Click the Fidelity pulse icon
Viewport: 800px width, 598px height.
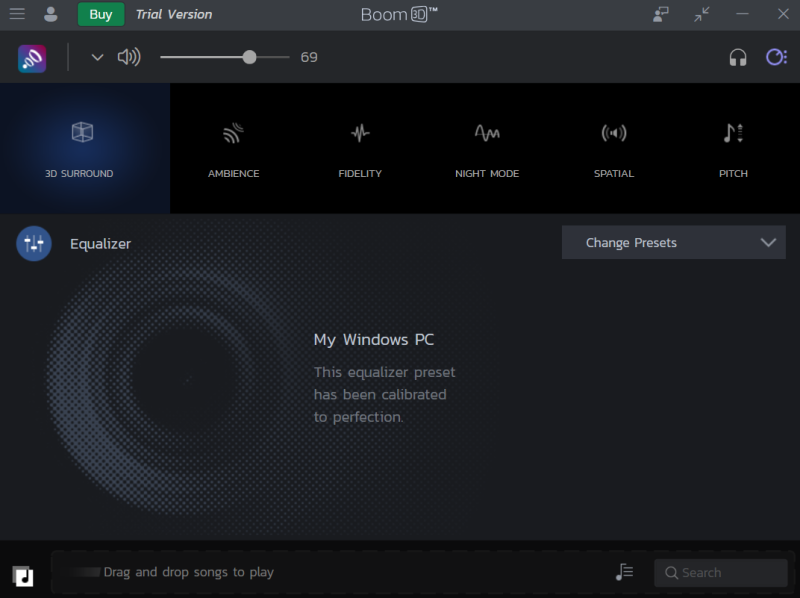(x=360, y=133)
